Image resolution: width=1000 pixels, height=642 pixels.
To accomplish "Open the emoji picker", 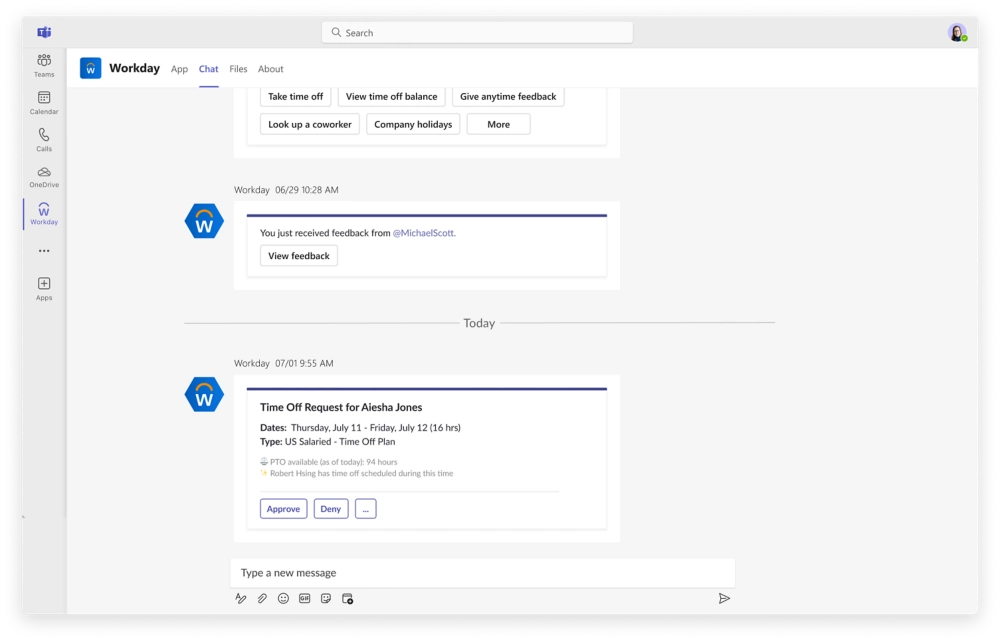I will tap(283, 598).
